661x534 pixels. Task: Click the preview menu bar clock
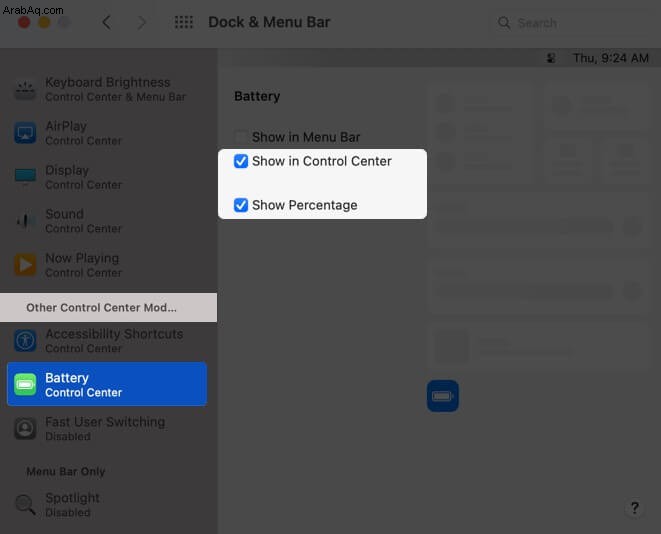coord(610,58)
